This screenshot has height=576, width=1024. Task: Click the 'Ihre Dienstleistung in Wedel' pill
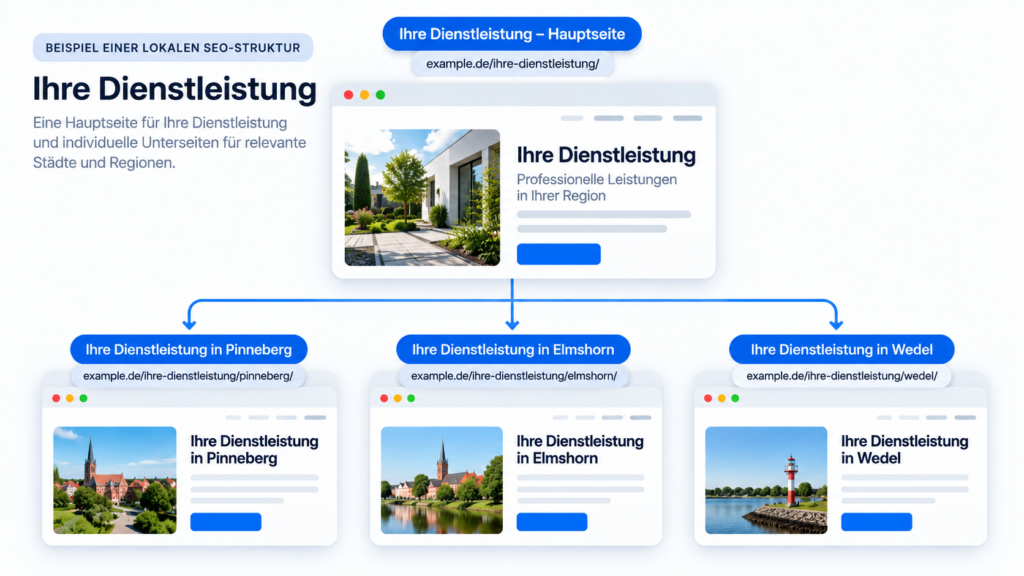click(x=842, y=349)
